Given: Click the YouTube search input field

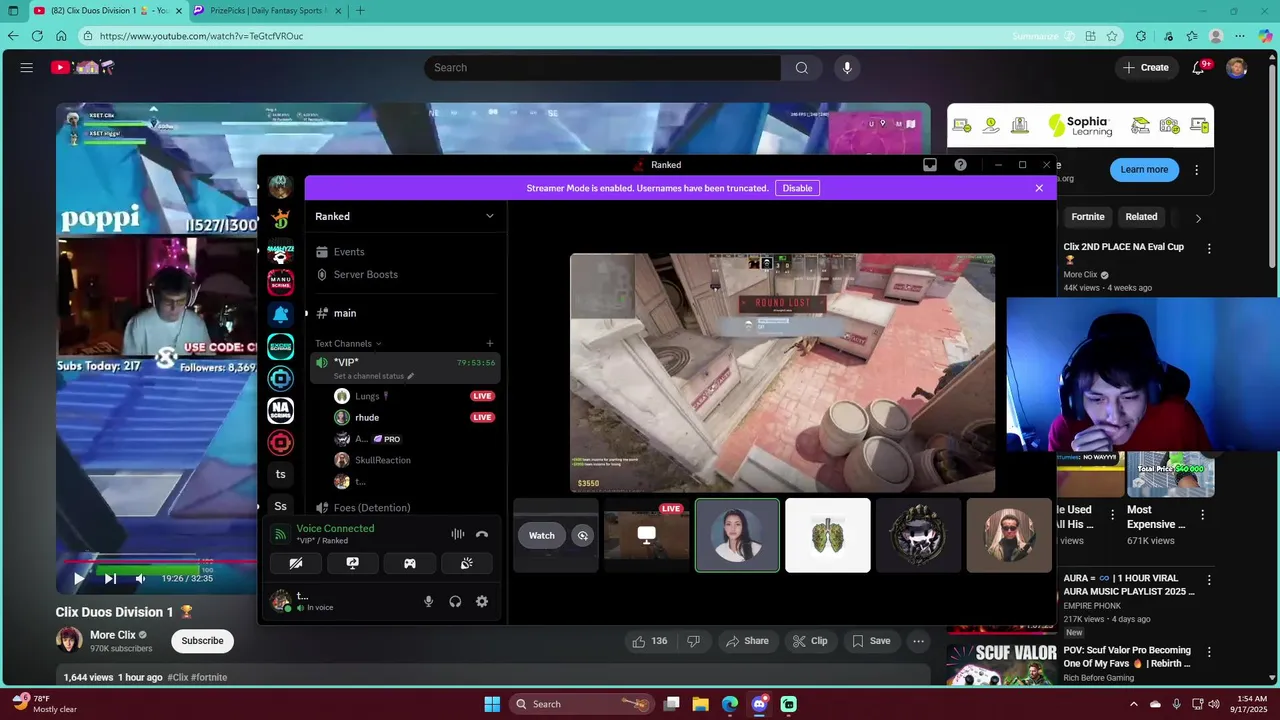Looking at the screenshot, I should click(602, 67).
